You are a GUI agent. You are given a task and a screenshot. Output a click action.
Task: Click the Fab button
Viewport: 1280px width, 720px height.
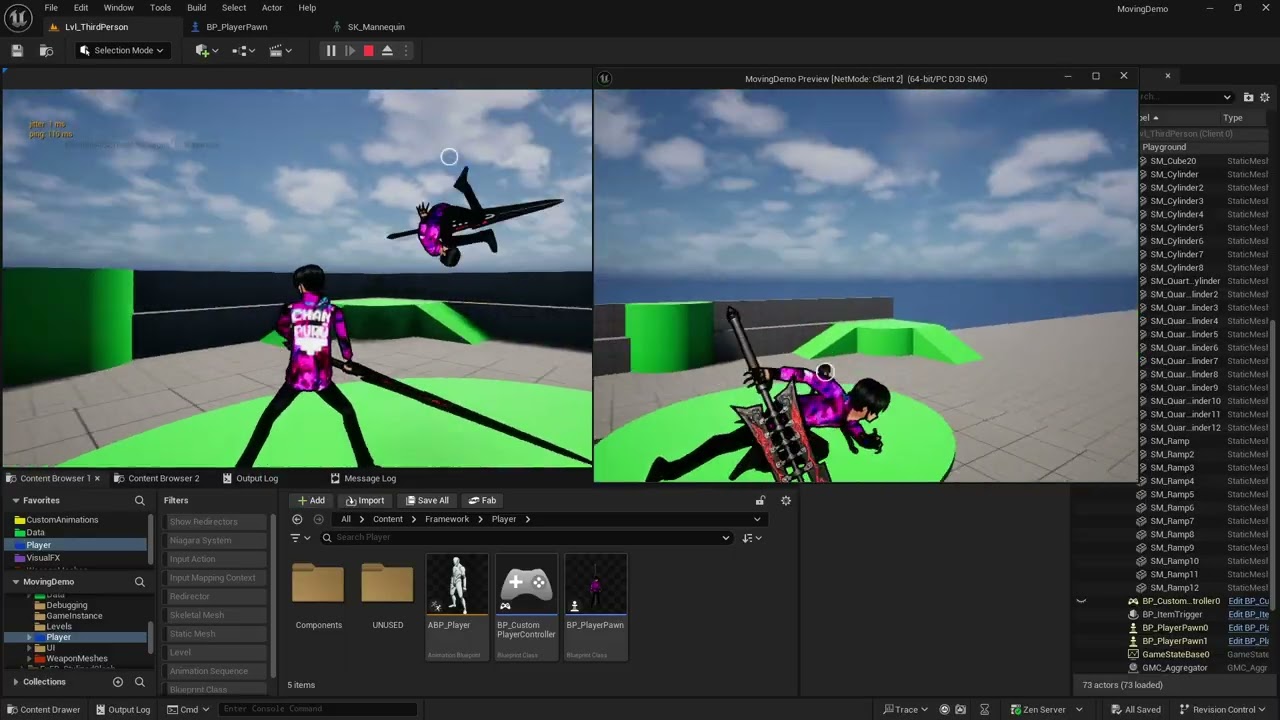point(482,500)
